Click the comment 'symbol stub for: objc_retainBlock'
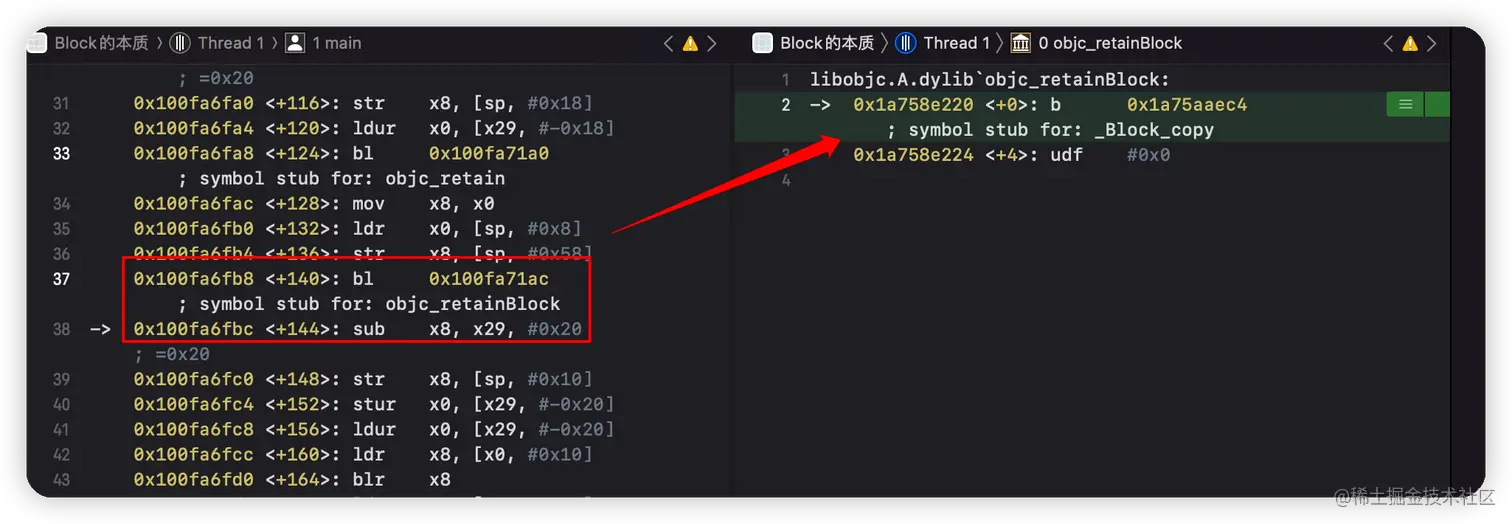This screenshot has width=1512, height=524. (x=369, y=304)
